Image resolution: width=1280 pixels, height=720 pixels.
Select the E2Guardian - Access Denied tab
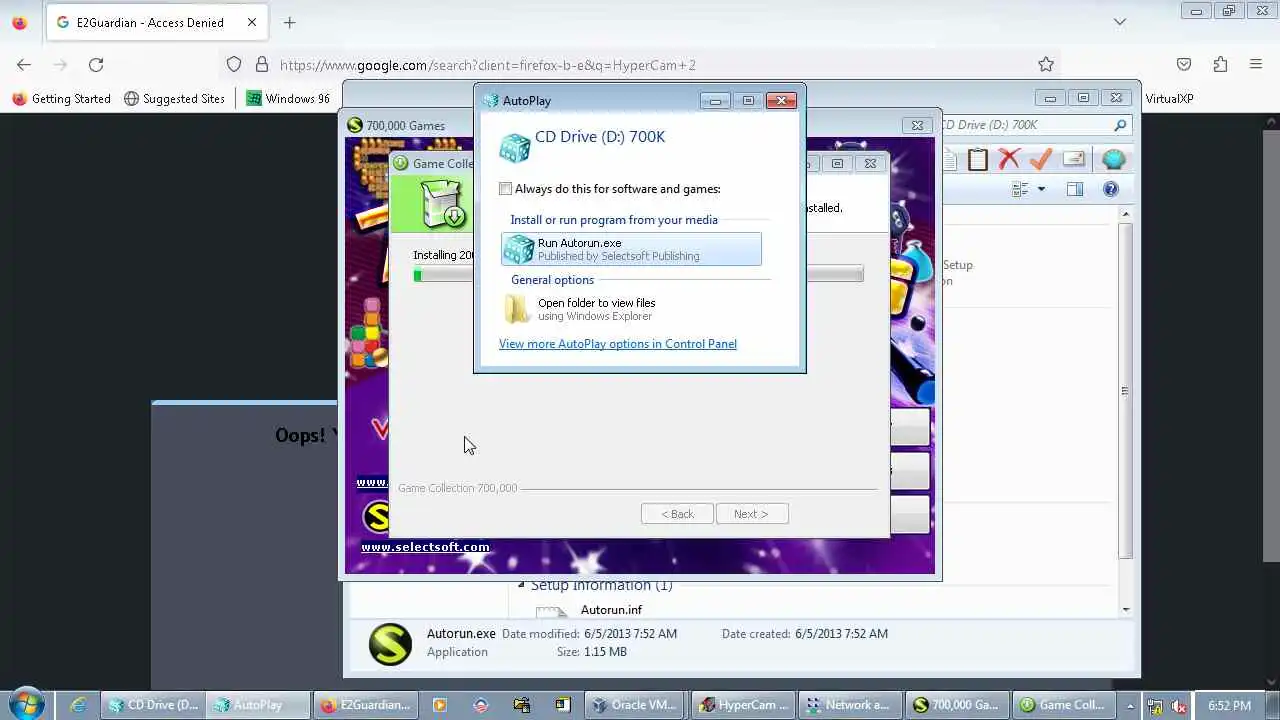pyautogui.click(x=155, y=22)
